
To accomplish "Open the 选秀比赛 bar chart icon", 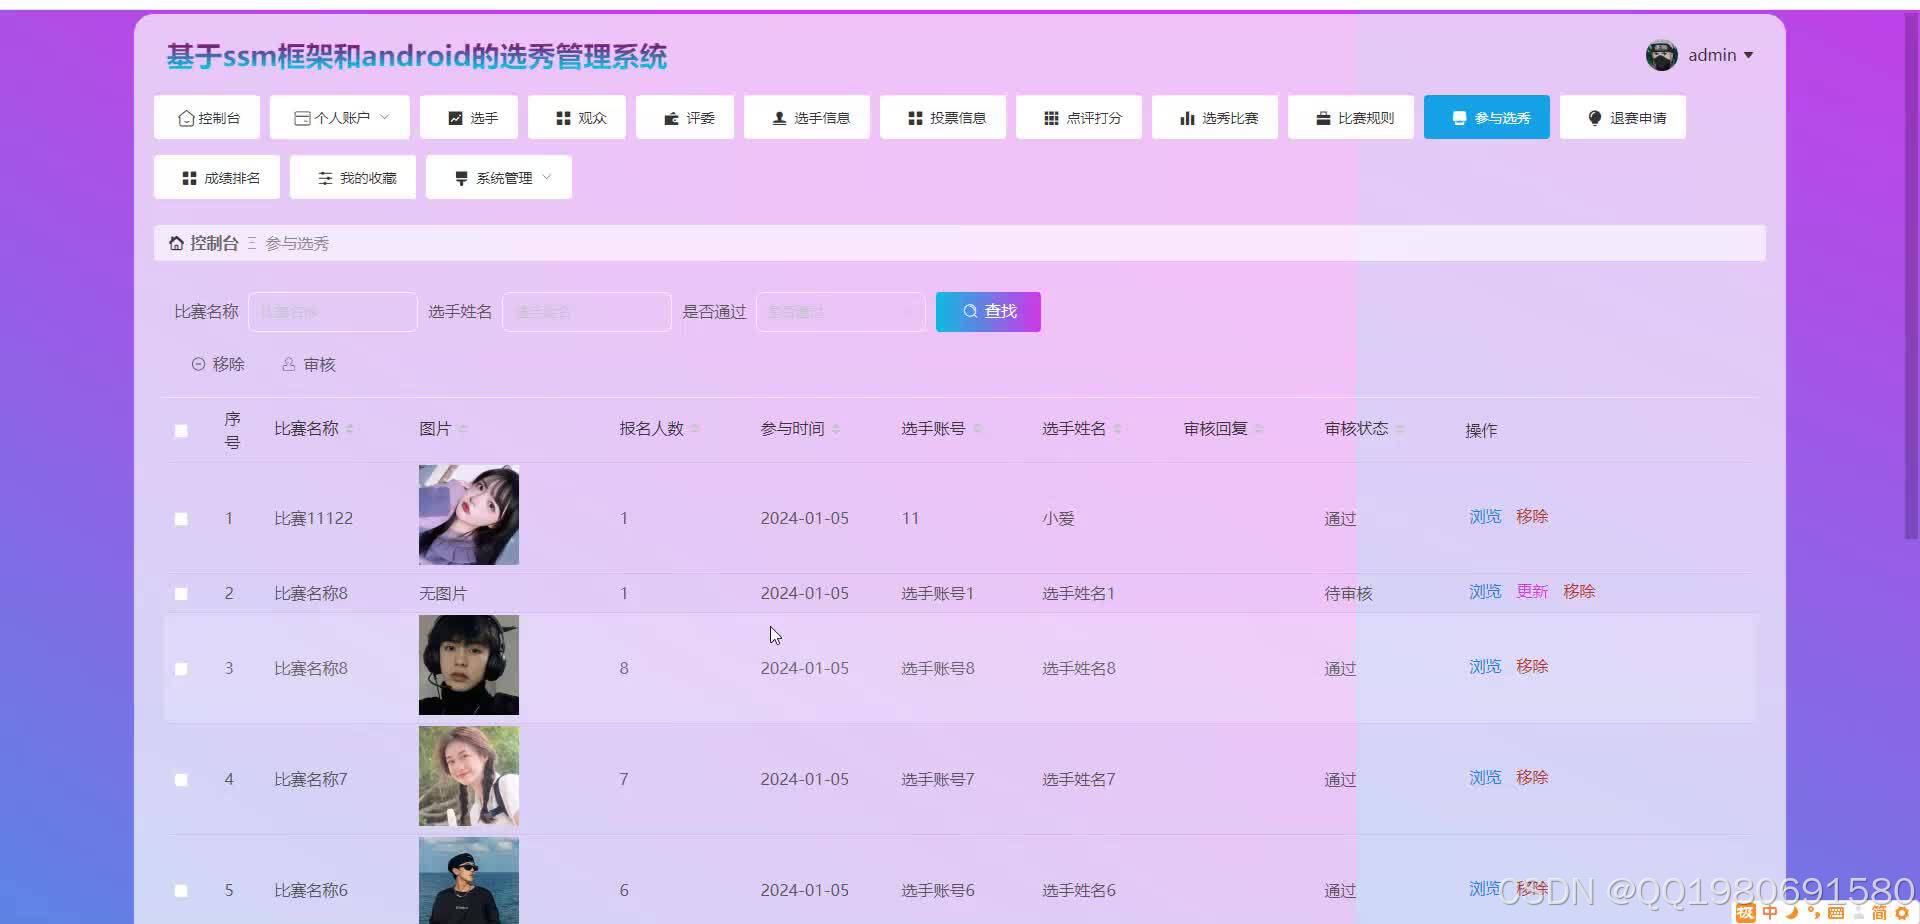I will point(1186,117).
